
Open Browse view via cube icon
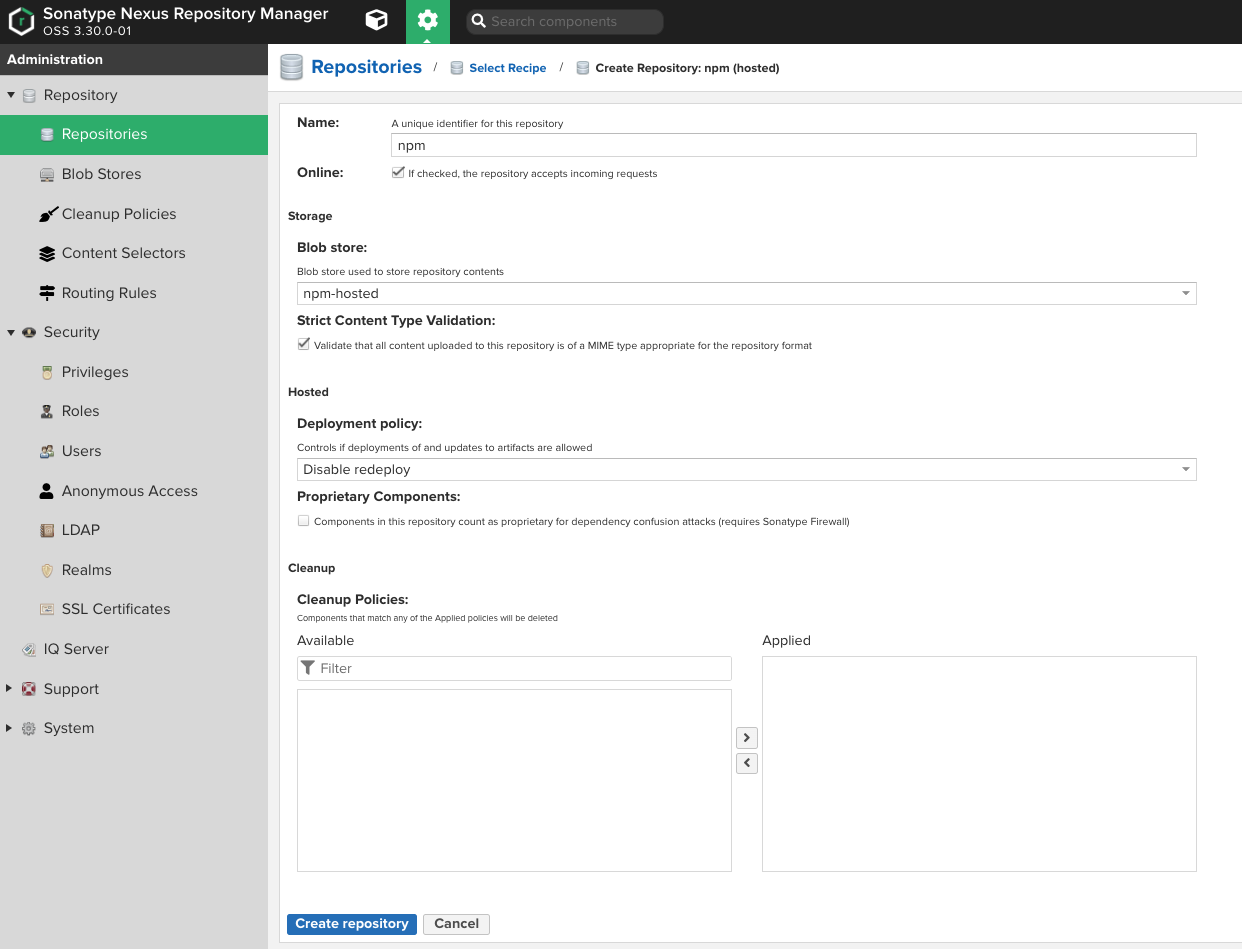tap(376, 21)
